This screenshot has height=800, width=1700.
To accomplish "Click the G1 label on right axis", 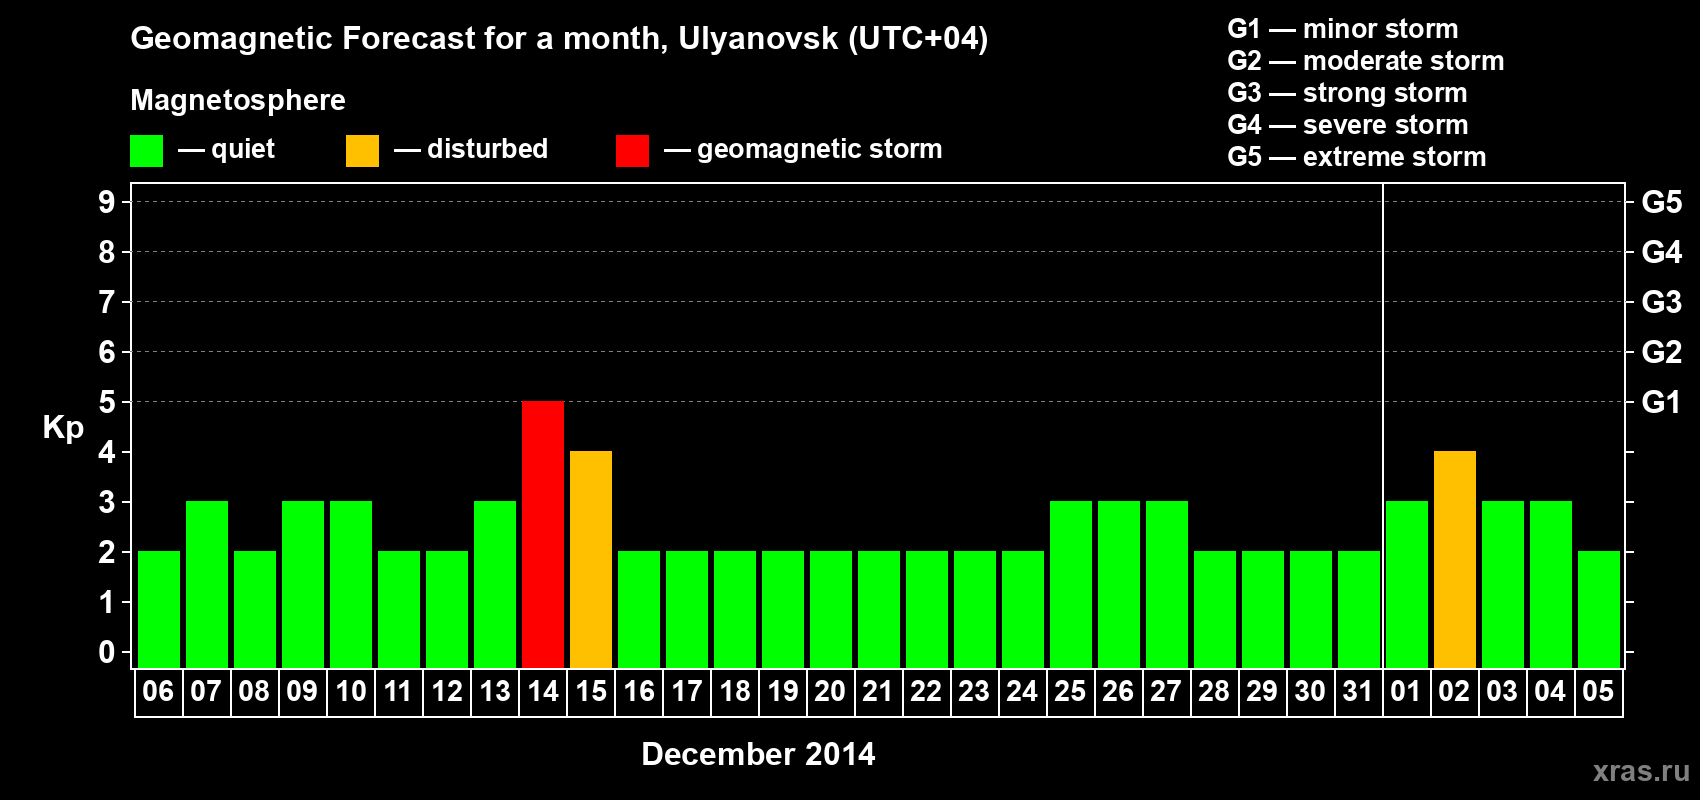I will [x=1661, y=402].
